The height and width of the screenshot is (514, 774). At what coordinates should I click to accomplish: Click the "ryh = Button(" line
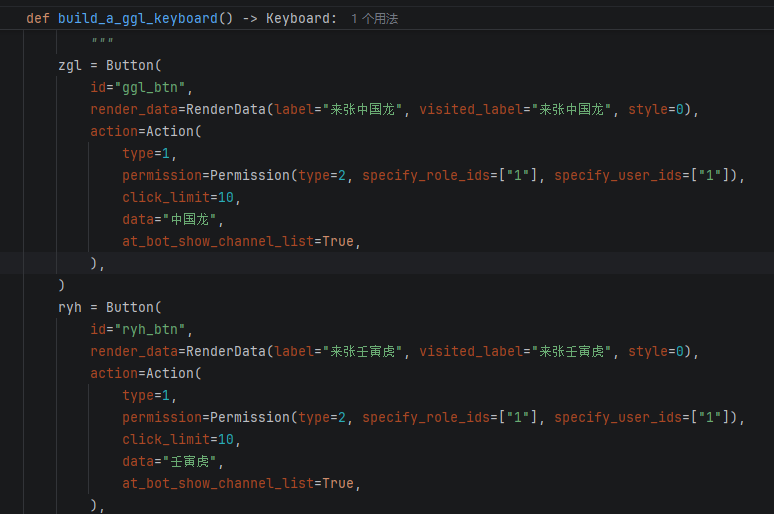[110, 308]
